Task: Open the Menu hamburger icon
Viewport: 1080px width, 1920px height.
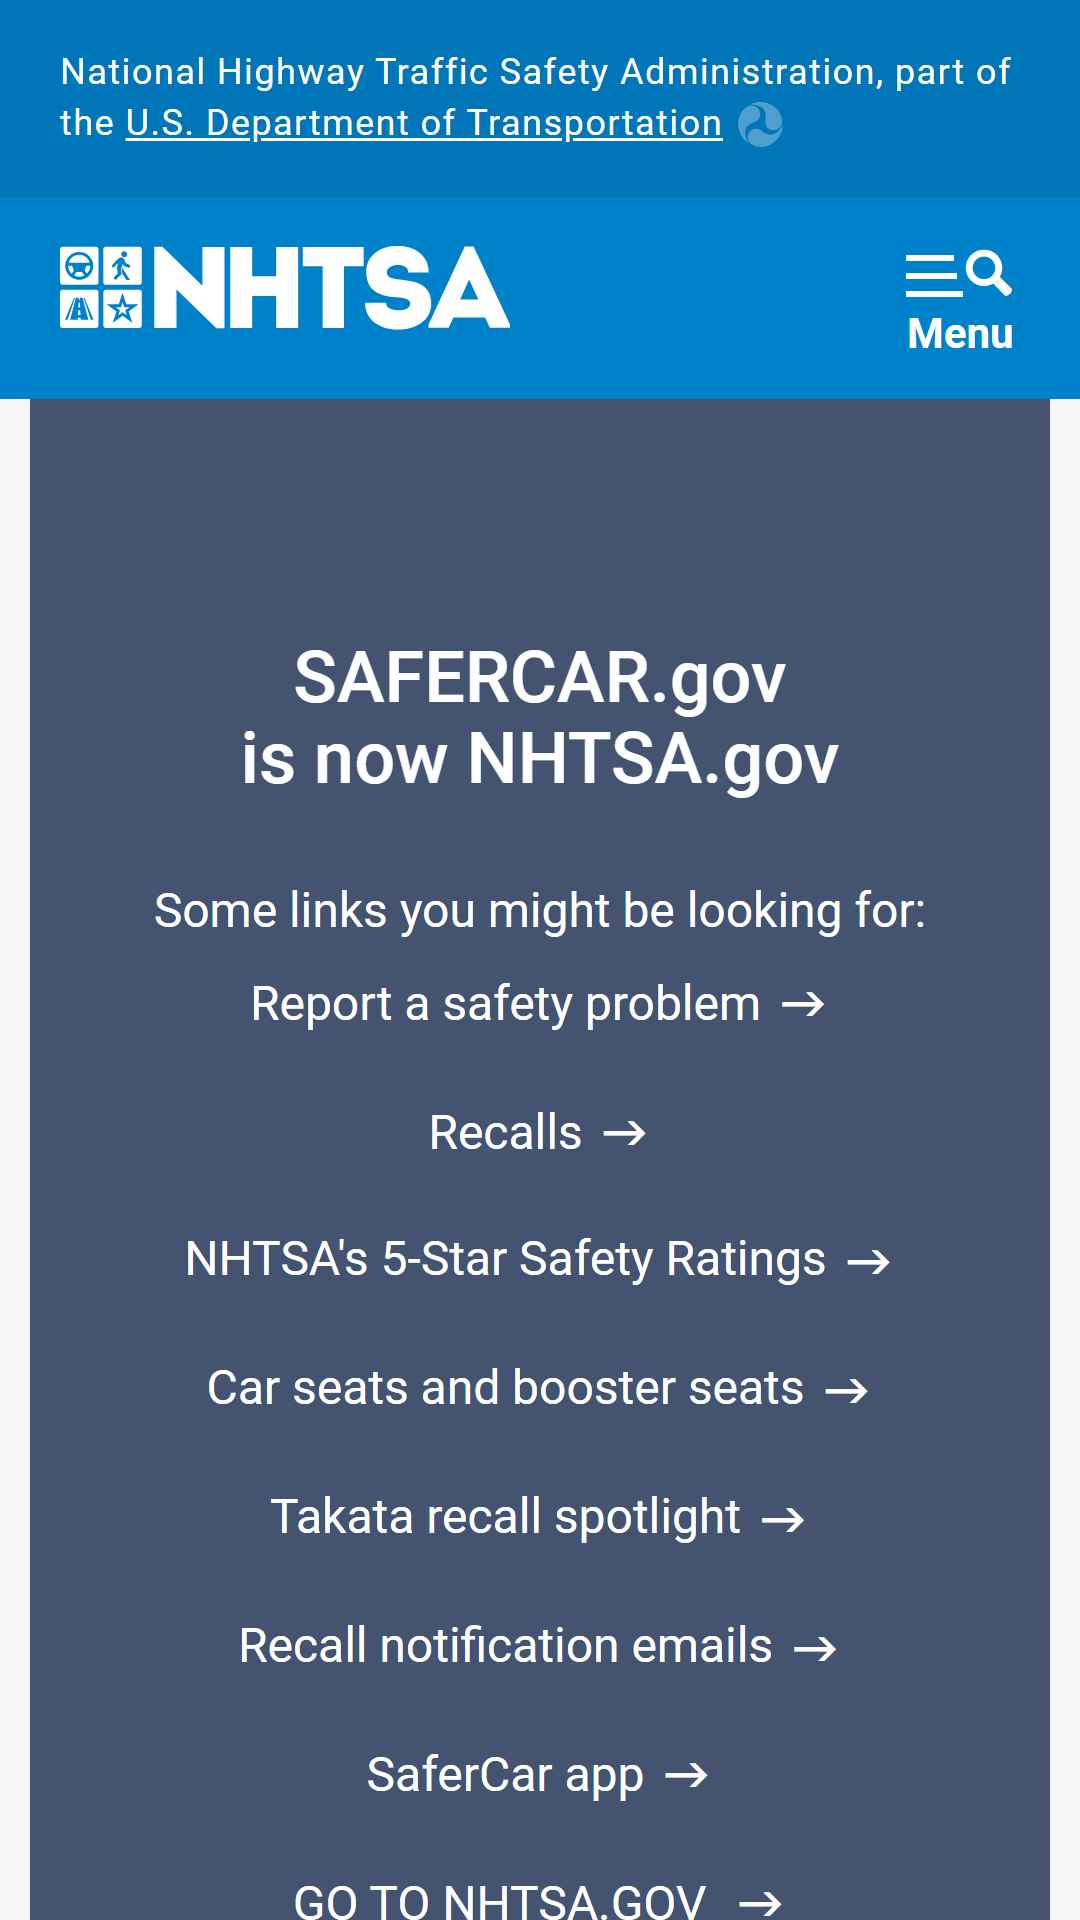Action: tap(933, 276)
